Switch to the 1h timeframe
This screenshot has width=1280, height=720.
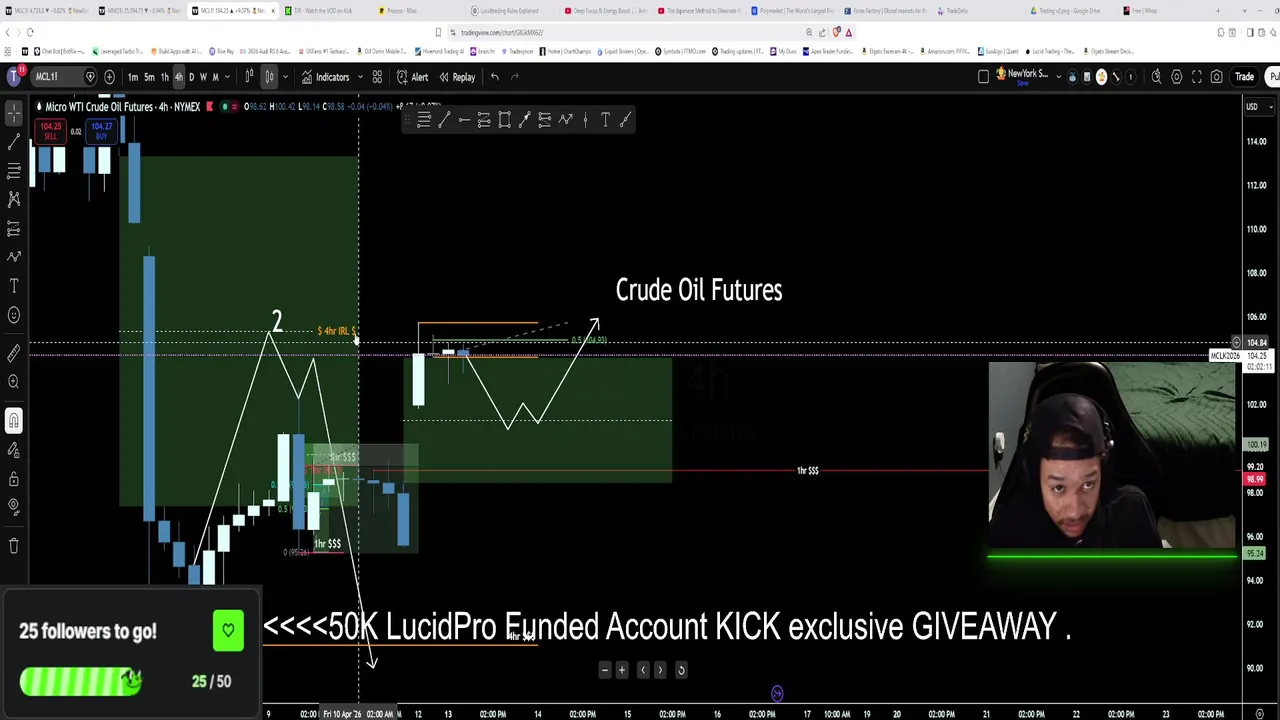coord(164,77)
